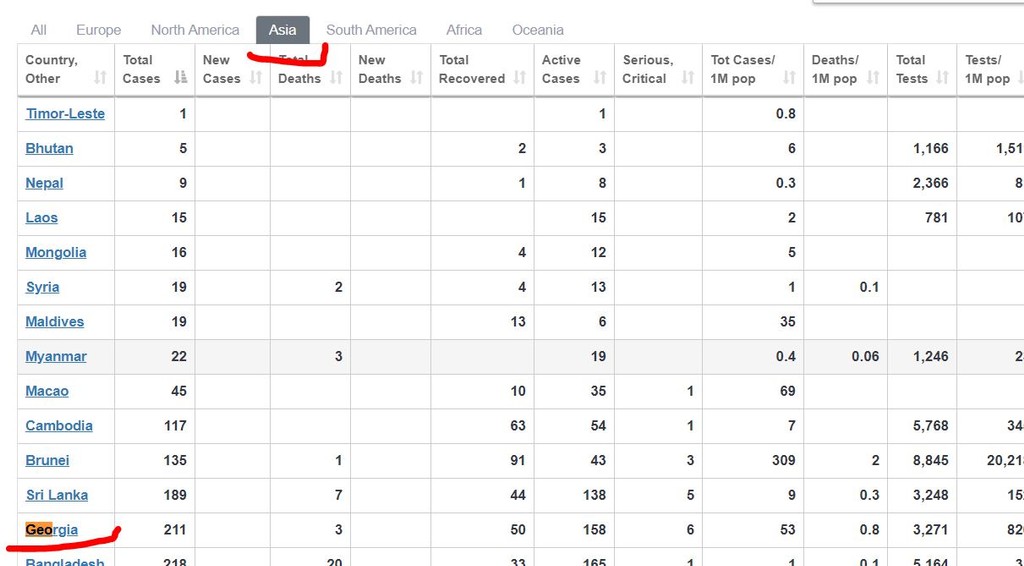Open the South America tab

pyautogui.click(x=371, y=30)
